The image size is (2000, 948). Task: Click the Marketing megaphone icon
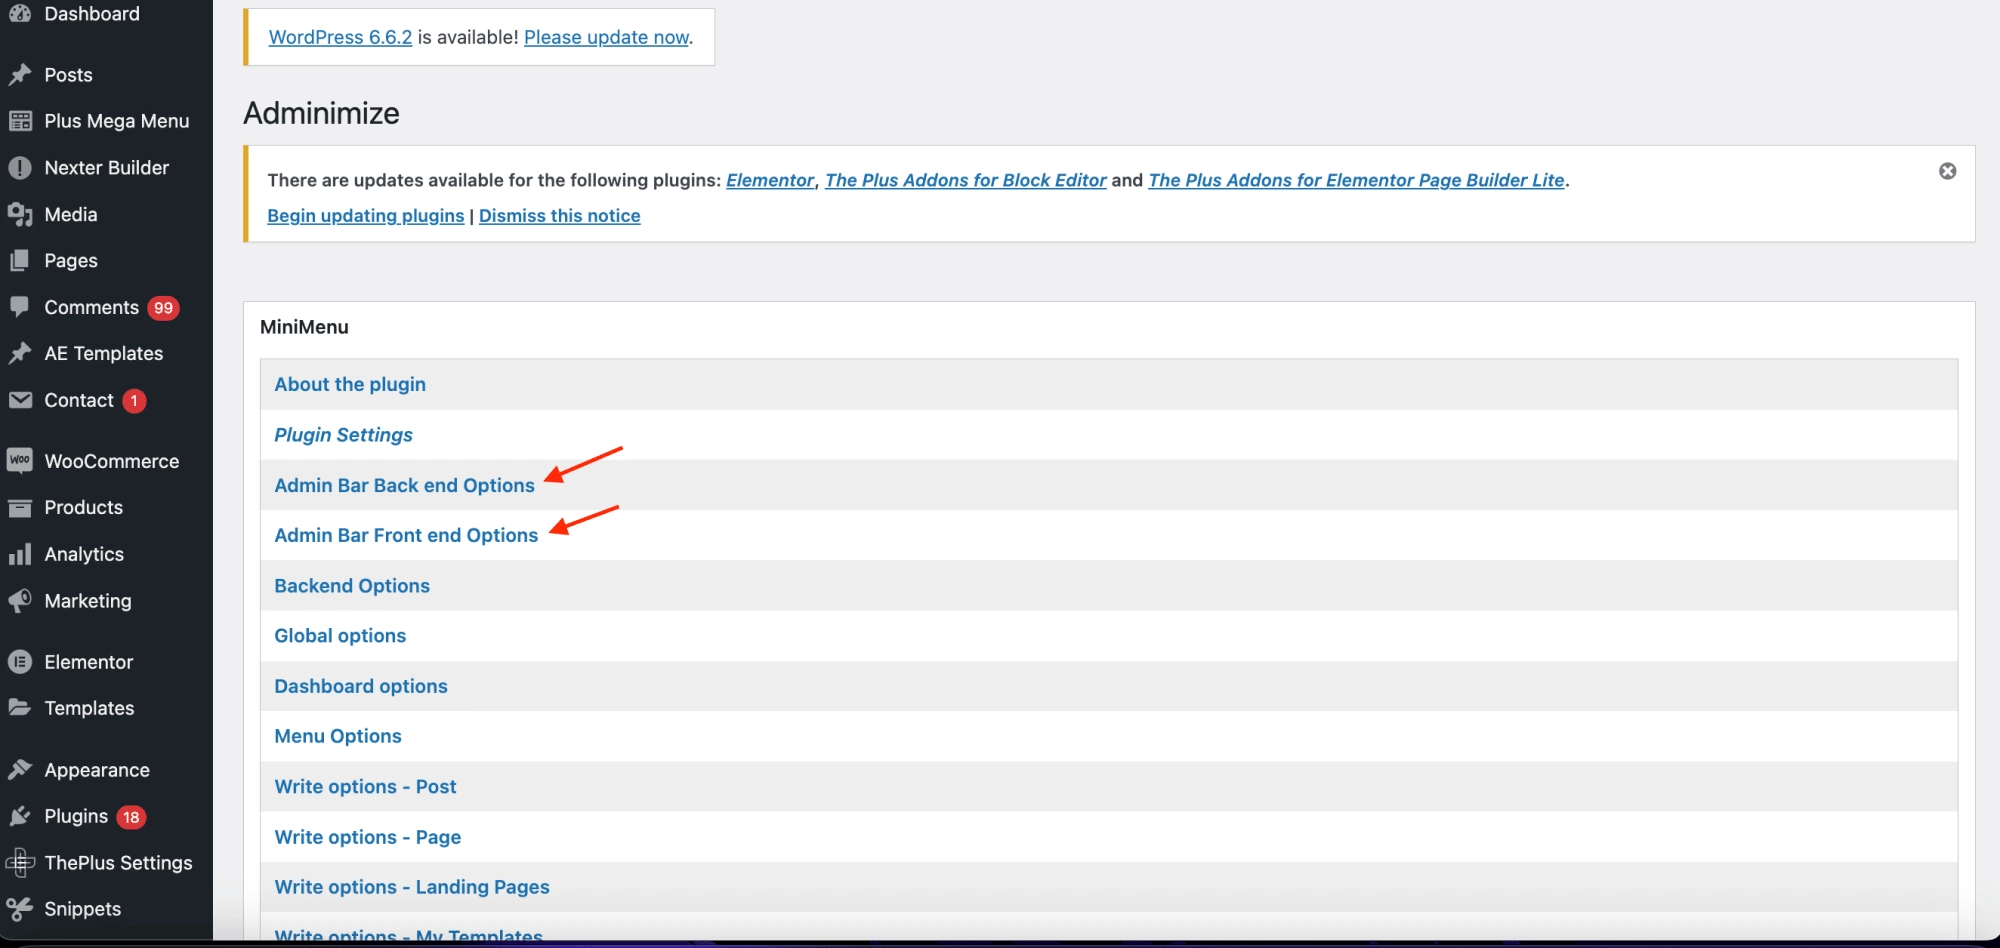click(x=21, y=600)
